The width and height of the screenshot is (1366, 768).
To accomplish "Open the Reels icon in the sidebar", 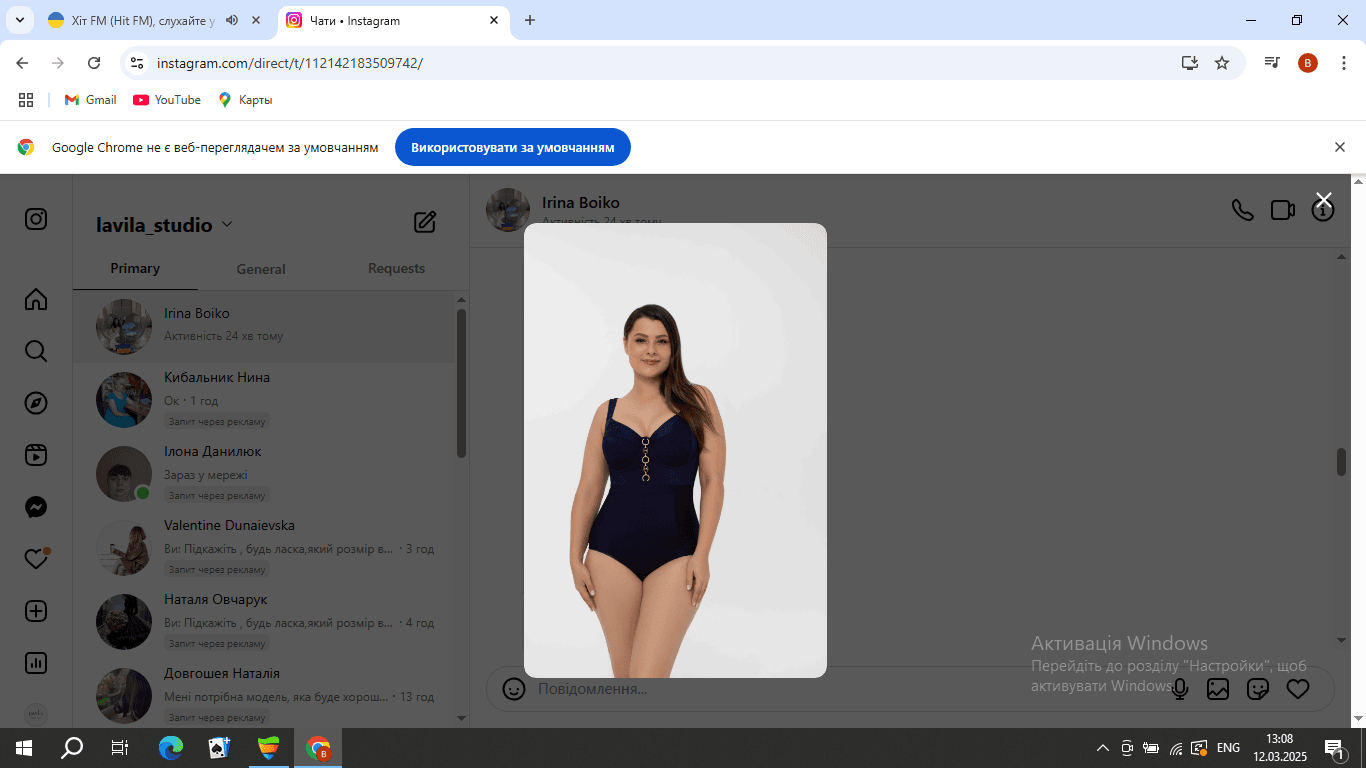I will [36, 455].
